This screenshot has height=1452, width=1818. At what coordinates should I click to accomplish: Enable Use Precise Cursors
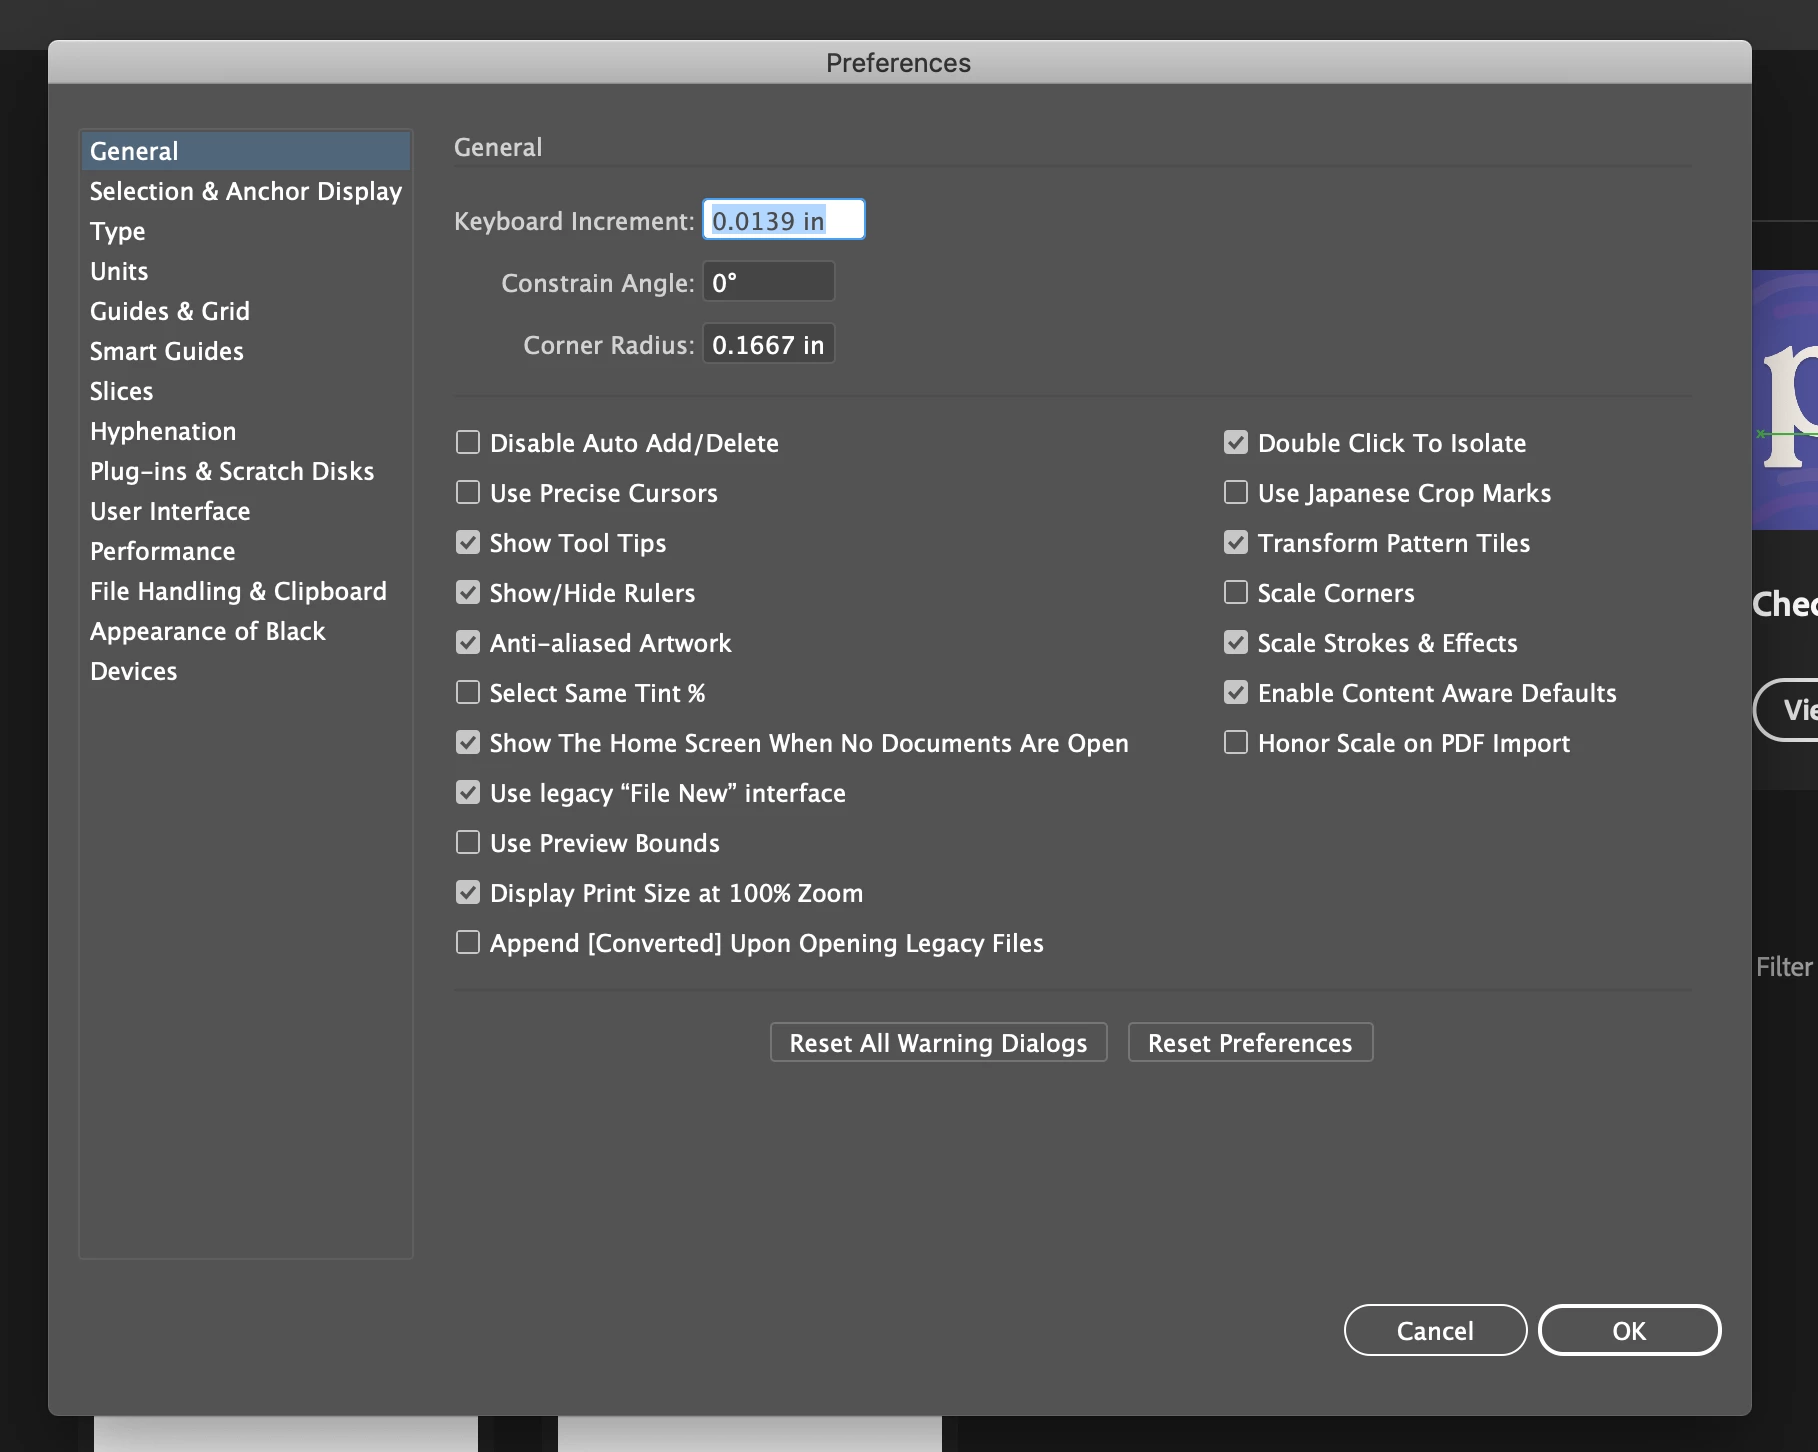(x=468, y=492)
